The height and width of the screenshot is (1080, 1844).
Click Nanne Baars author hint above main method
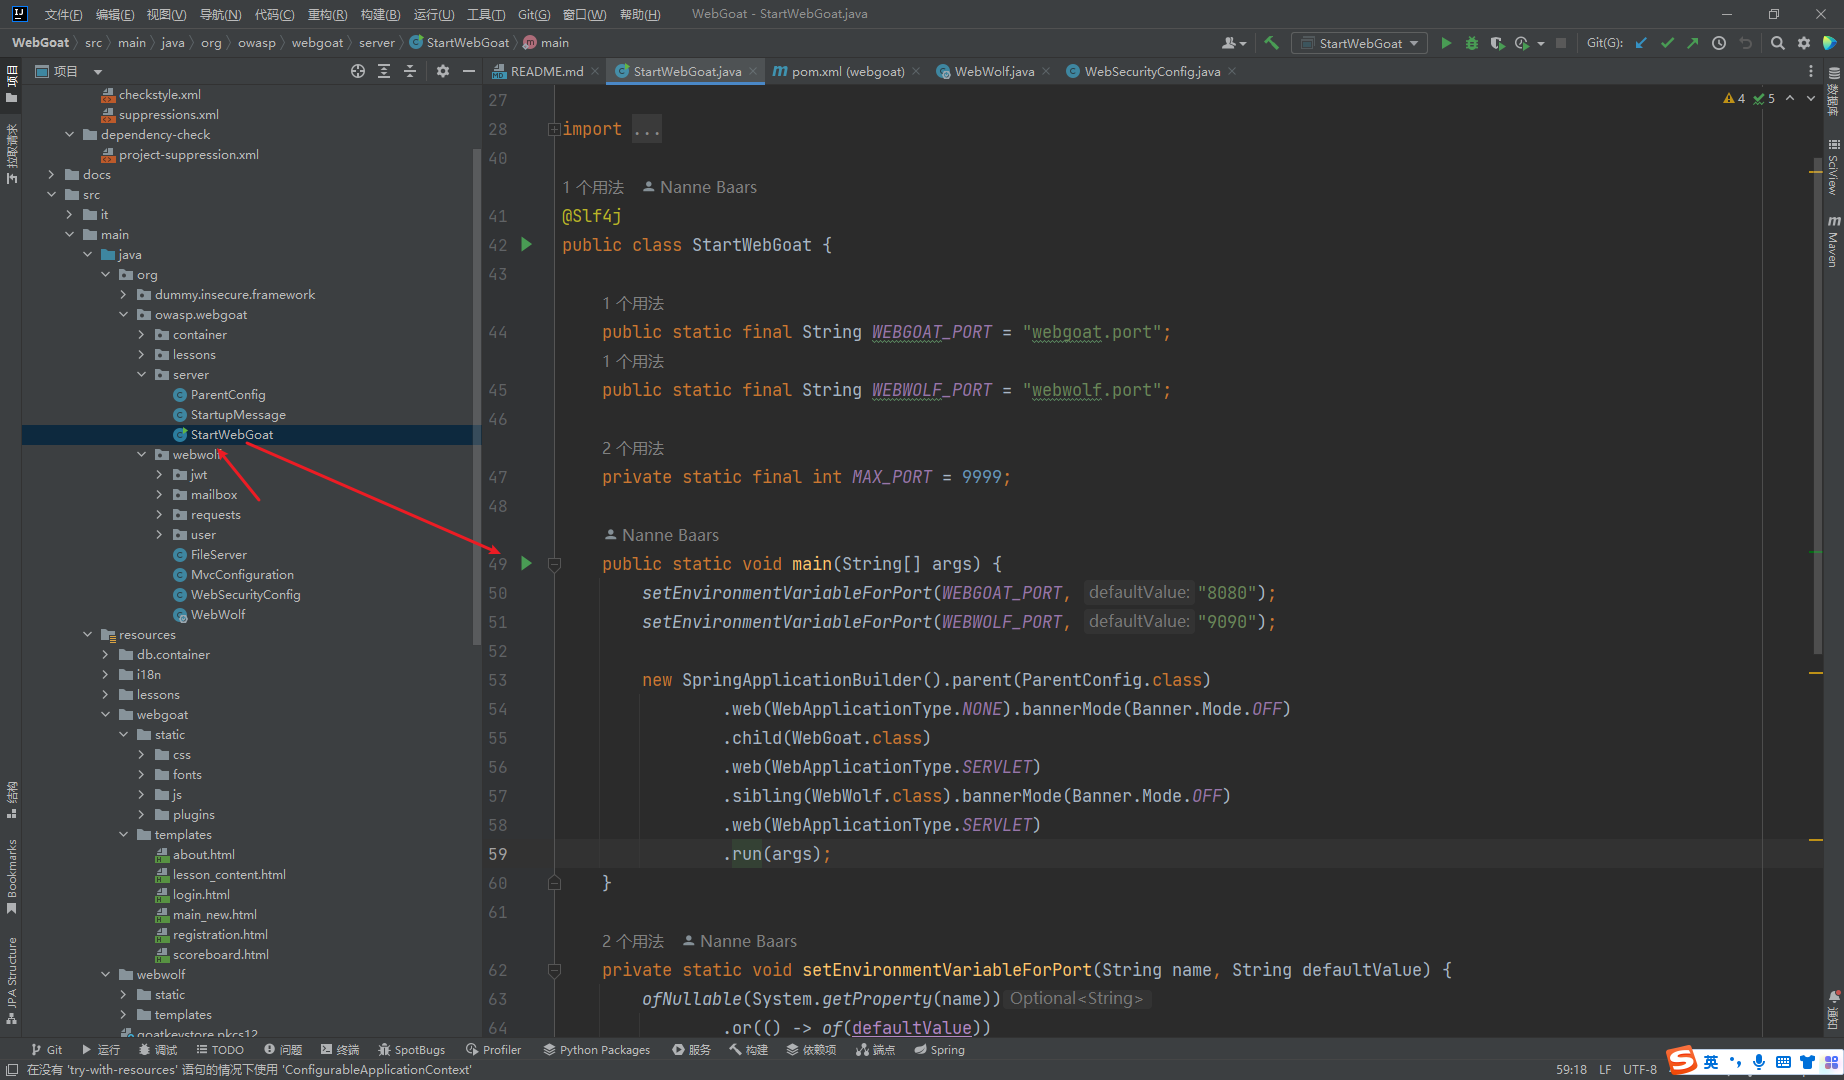(x=661, y=535)
